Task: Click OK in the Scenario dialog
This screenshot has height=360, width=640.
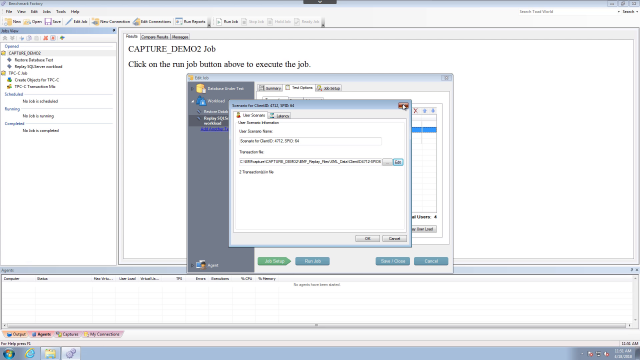Action: (x=367, y=238)
